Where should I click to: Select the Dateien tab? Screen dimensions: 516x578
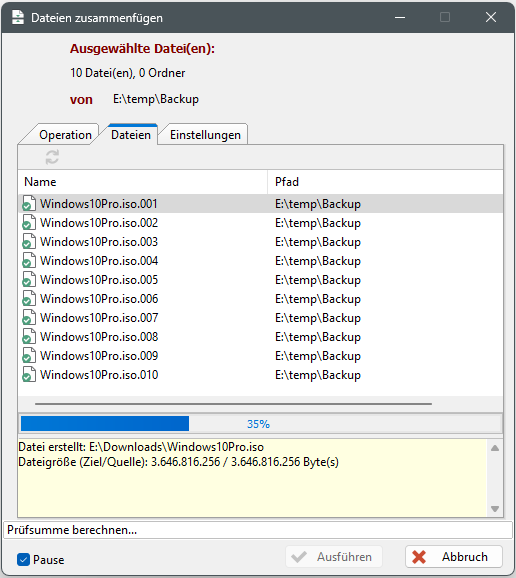click(131, 135)
